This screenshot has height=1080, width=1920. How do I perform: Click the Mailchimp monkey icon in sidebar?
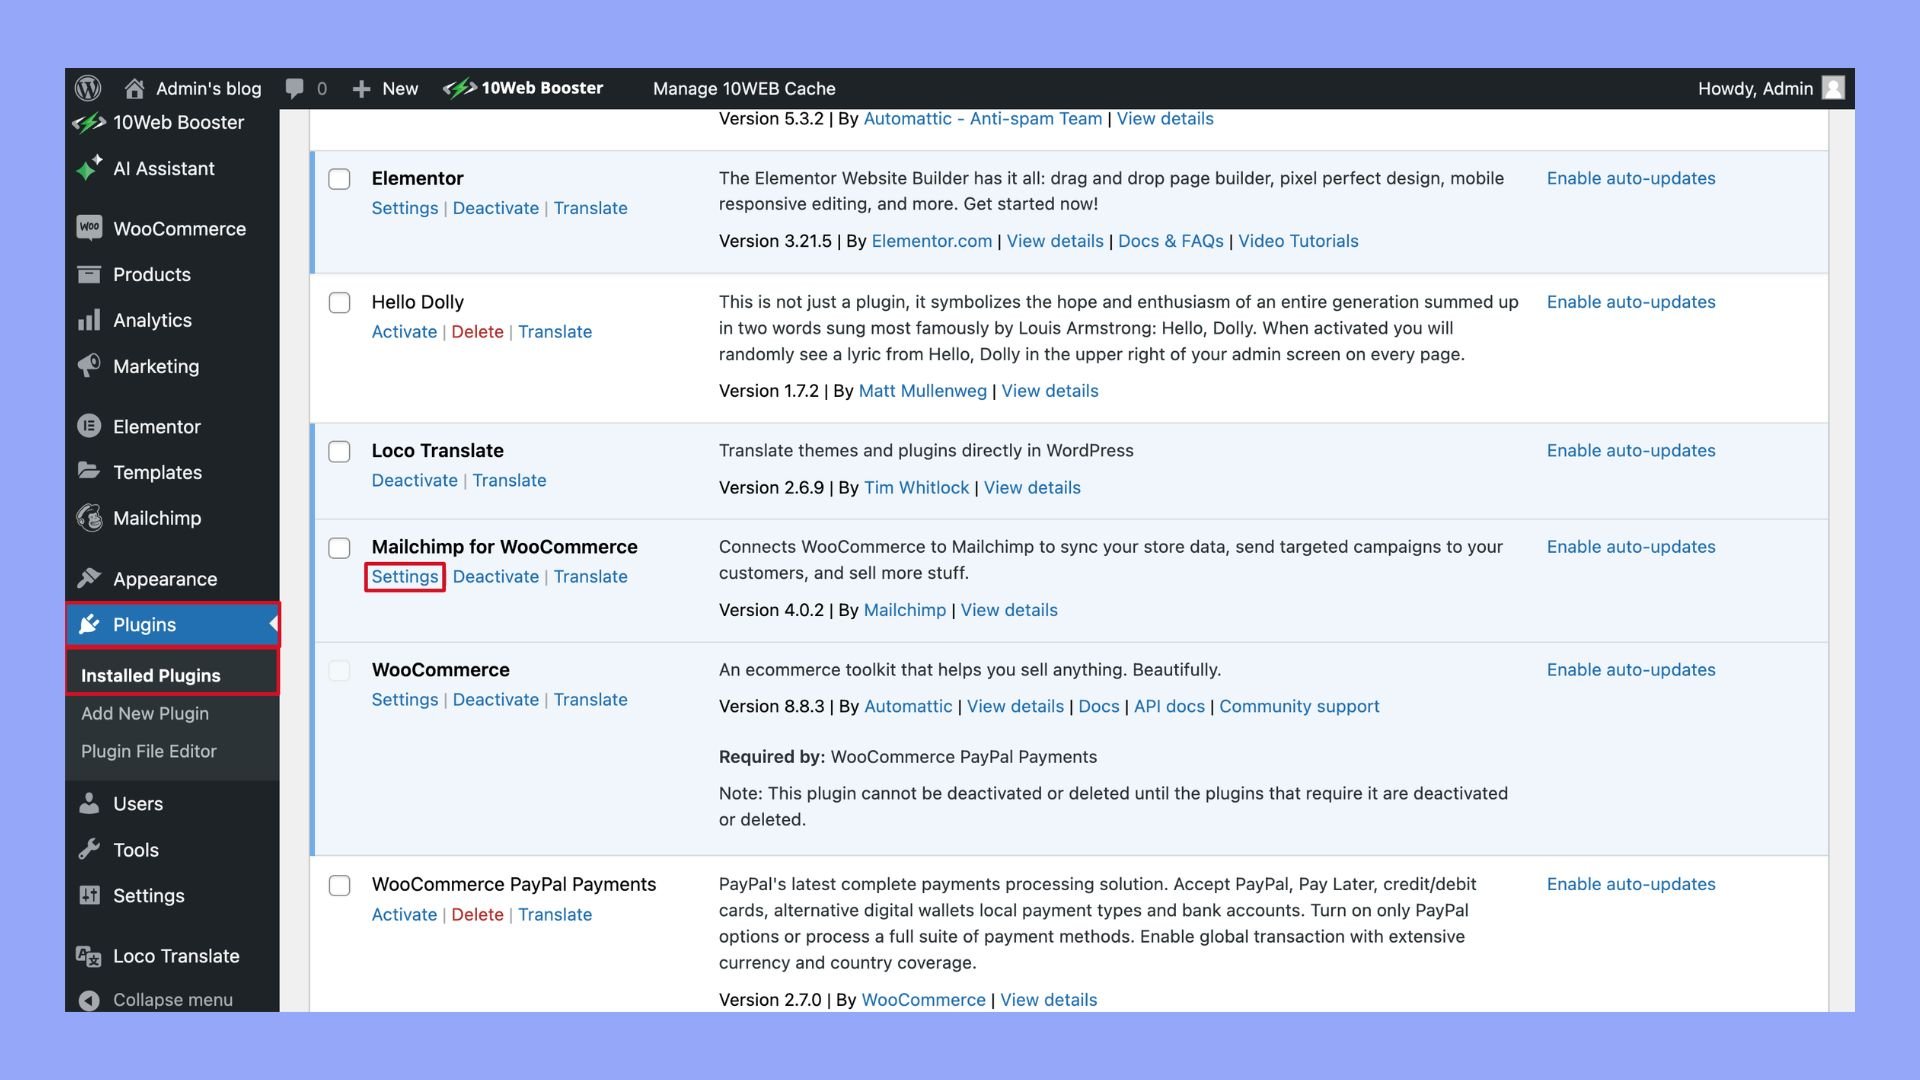(89, 518)
